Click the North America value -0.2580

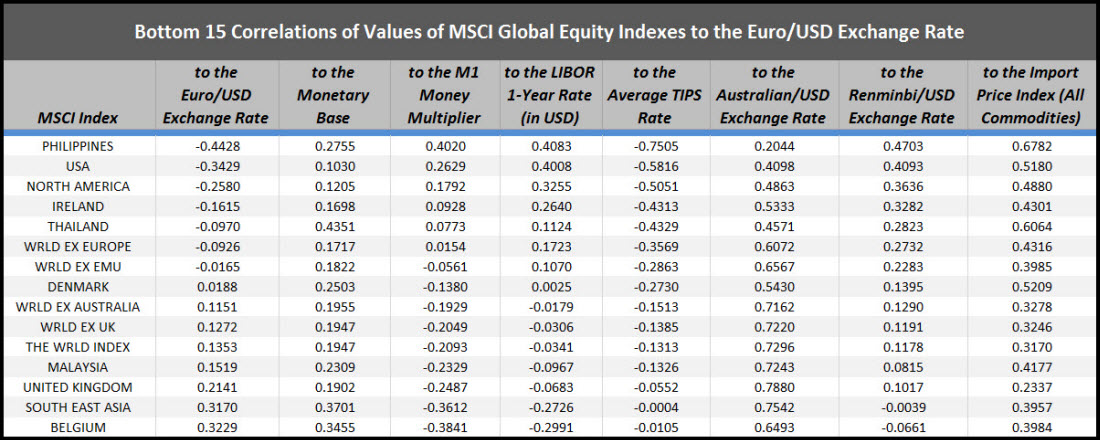click(216, 186)
